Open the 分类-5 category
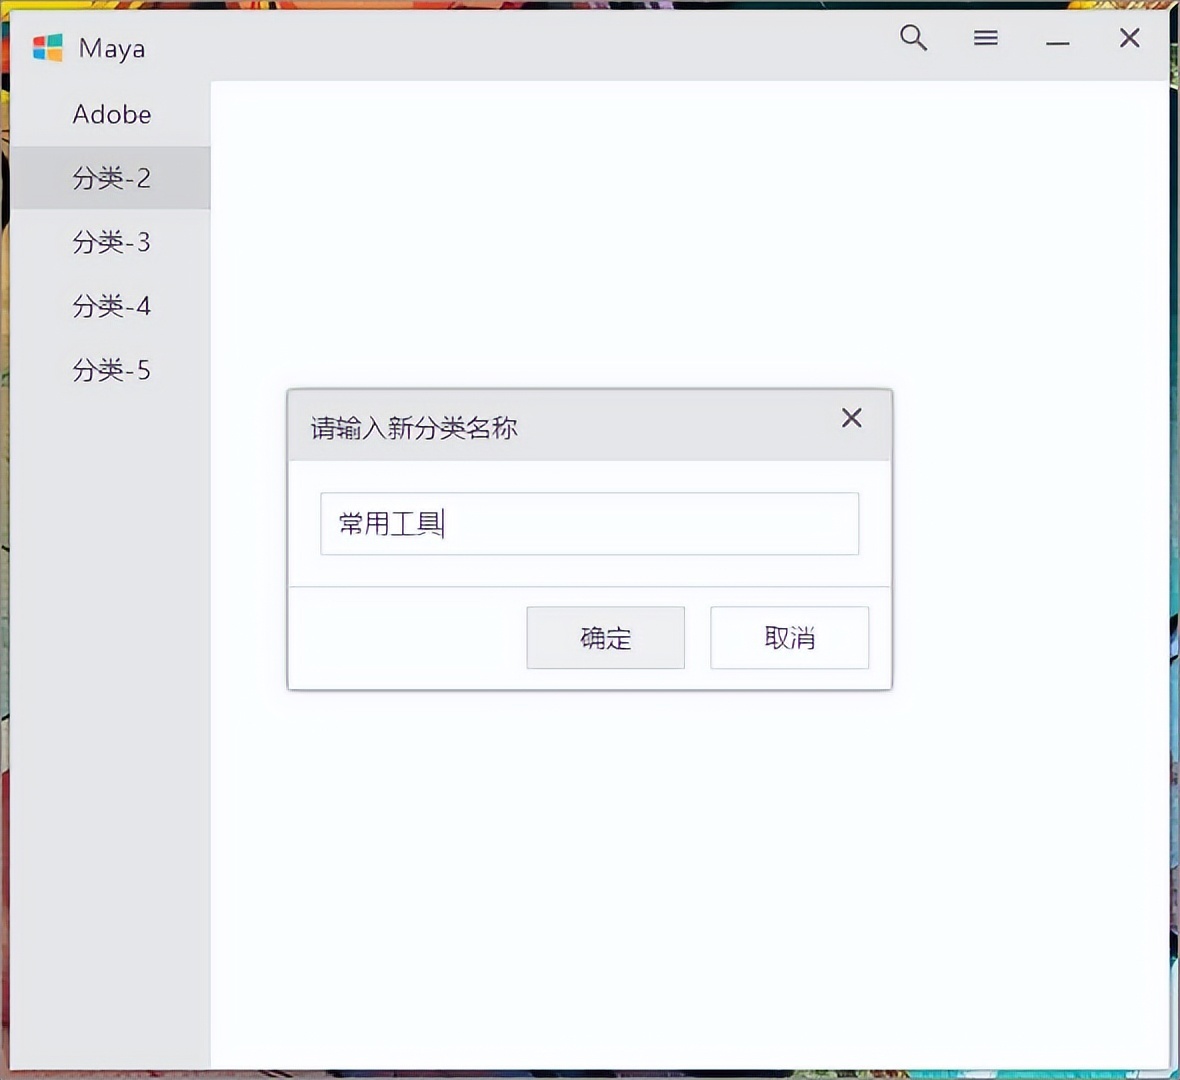Viewport: 1180px width, 1080px height. pyautogui.click(x=111, y=370)
